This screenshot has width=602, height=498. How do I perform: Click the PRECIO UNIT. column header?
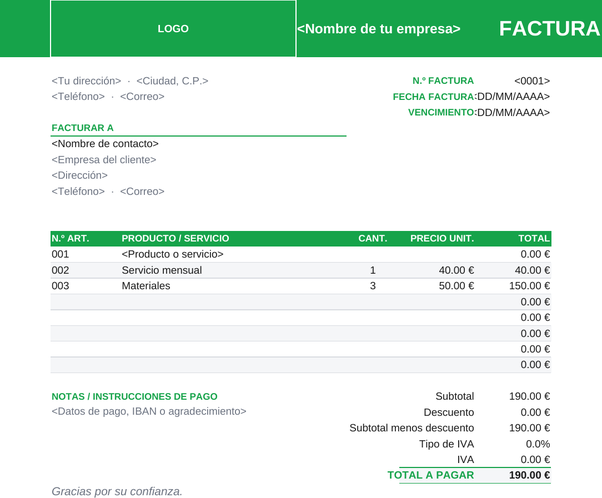[442, 238]
